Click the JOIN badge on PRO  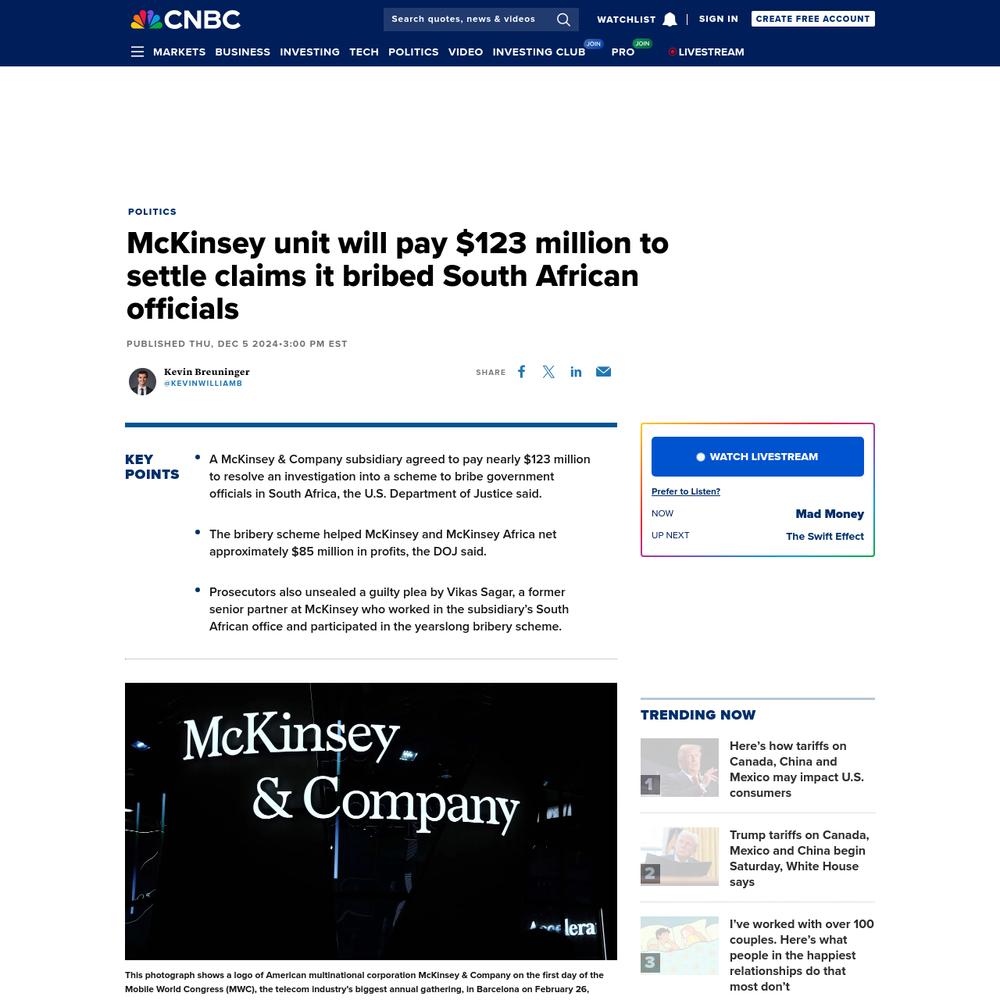pyautogui.click(x=642, y=43)
